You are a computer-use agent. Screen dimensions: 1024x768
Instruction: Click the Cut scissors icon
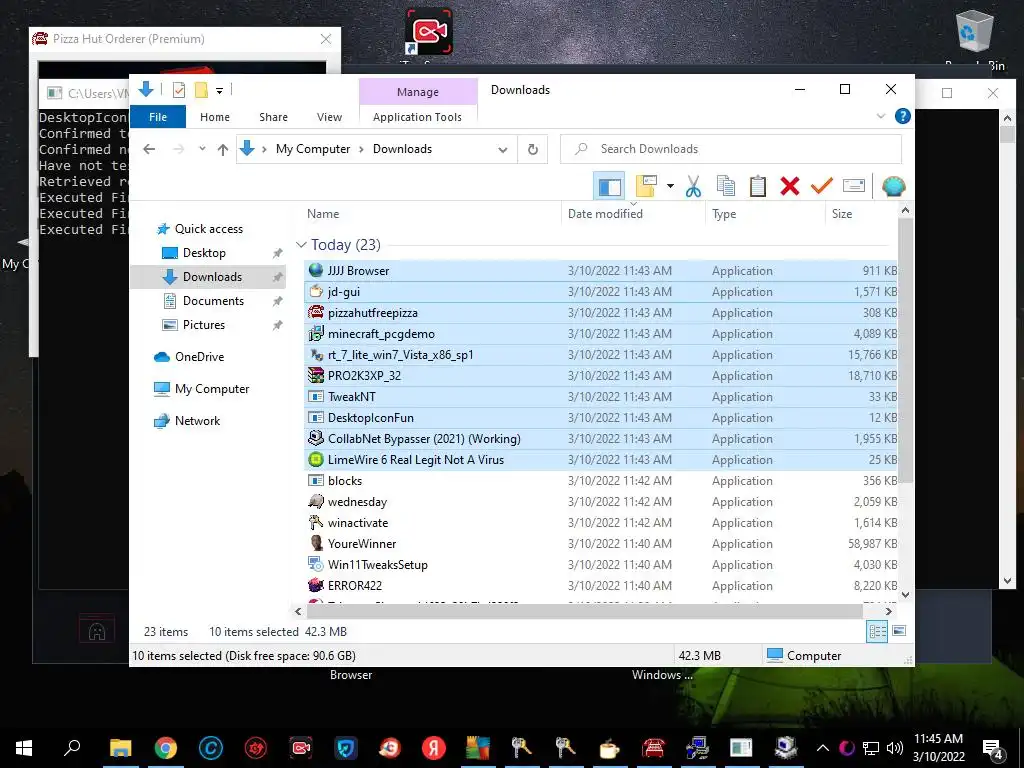[693, 187]
